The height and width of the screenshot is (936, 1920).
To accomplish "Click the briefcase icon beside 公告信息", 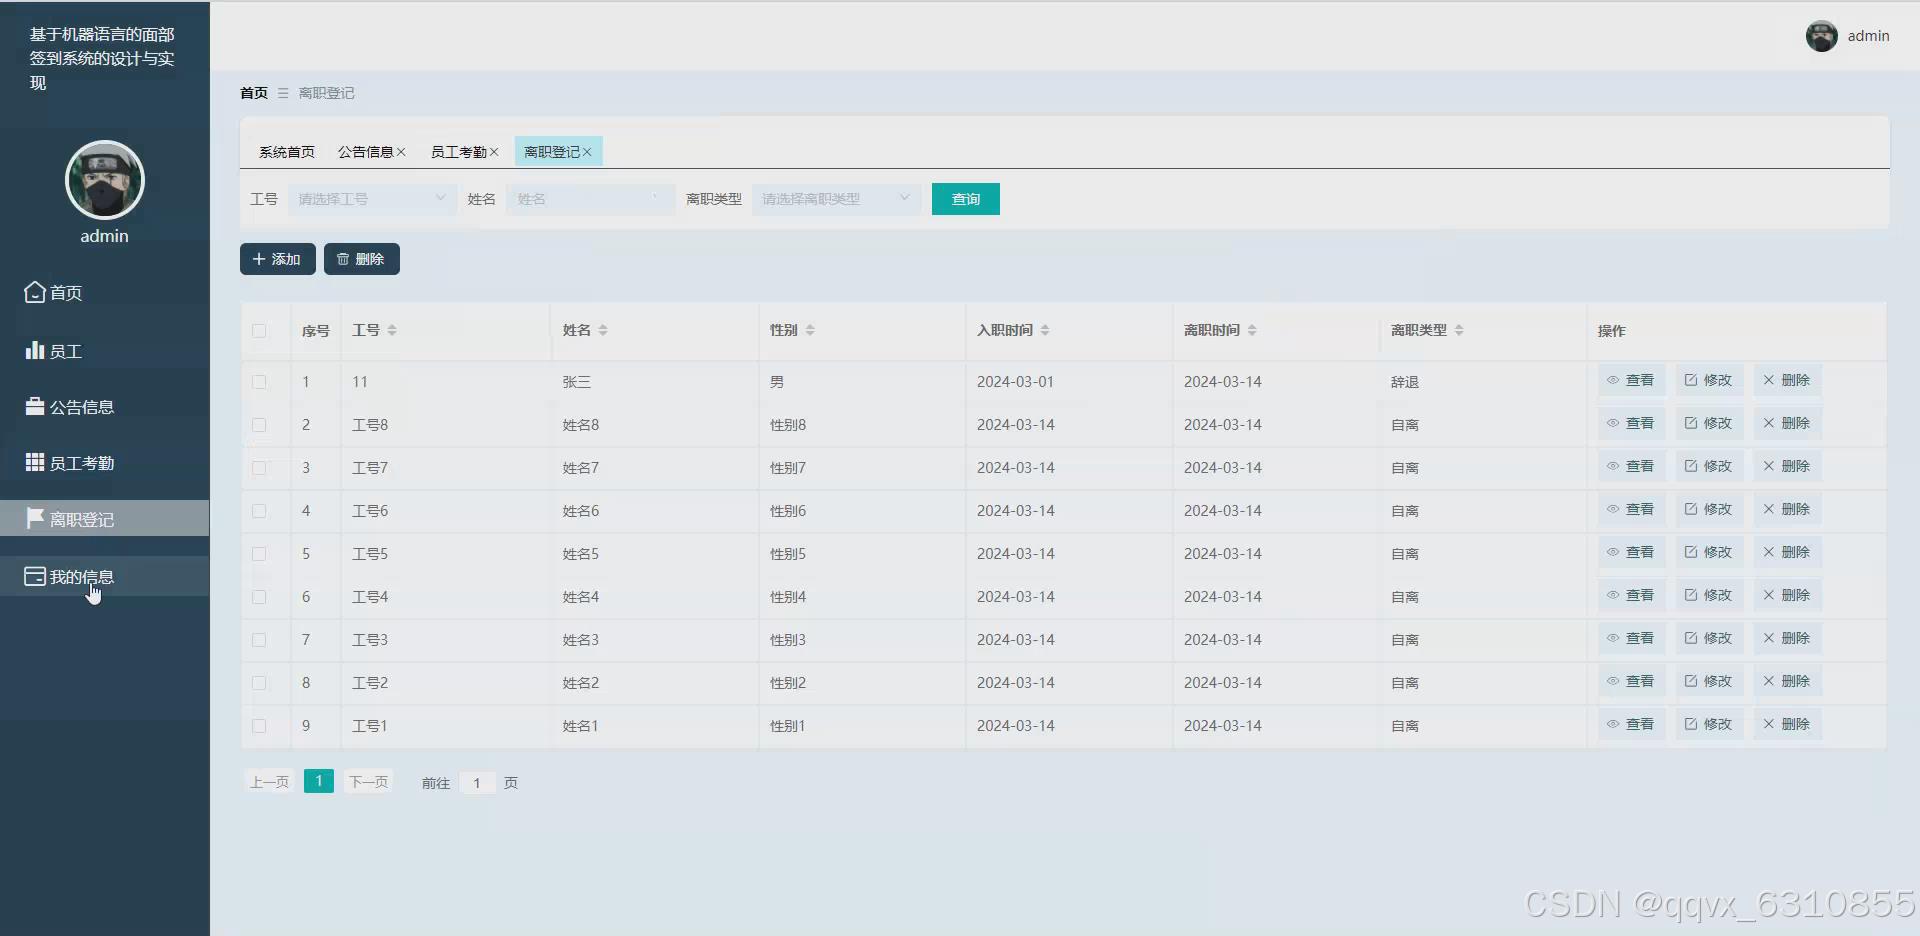I will coord(35,406).
